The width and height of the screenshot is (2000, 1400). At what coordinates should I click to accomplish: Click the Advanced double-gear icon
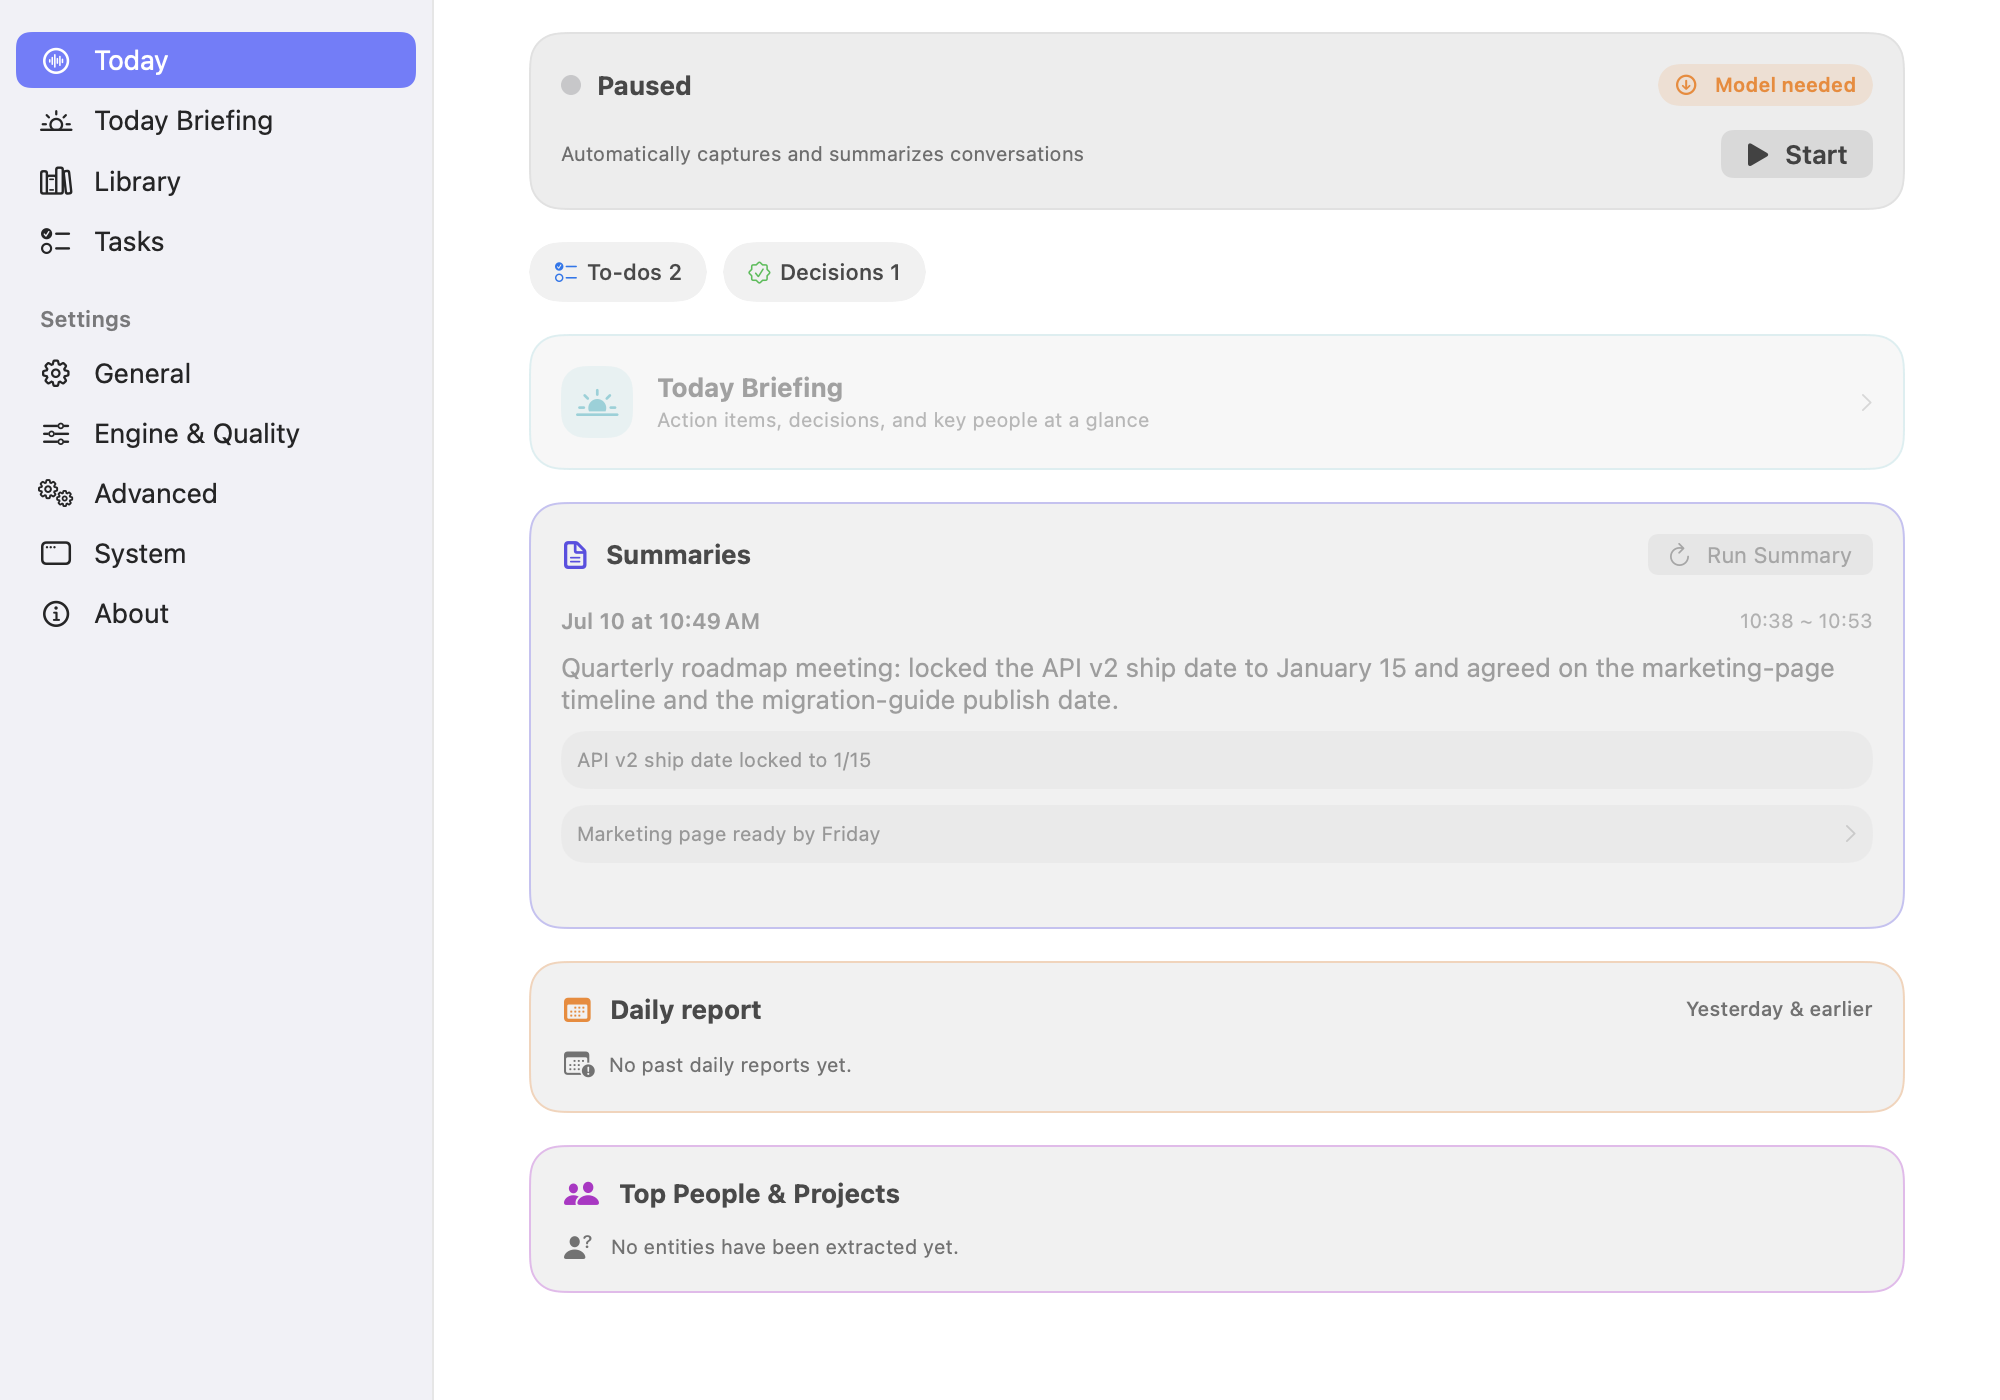(x=56, y=493)
